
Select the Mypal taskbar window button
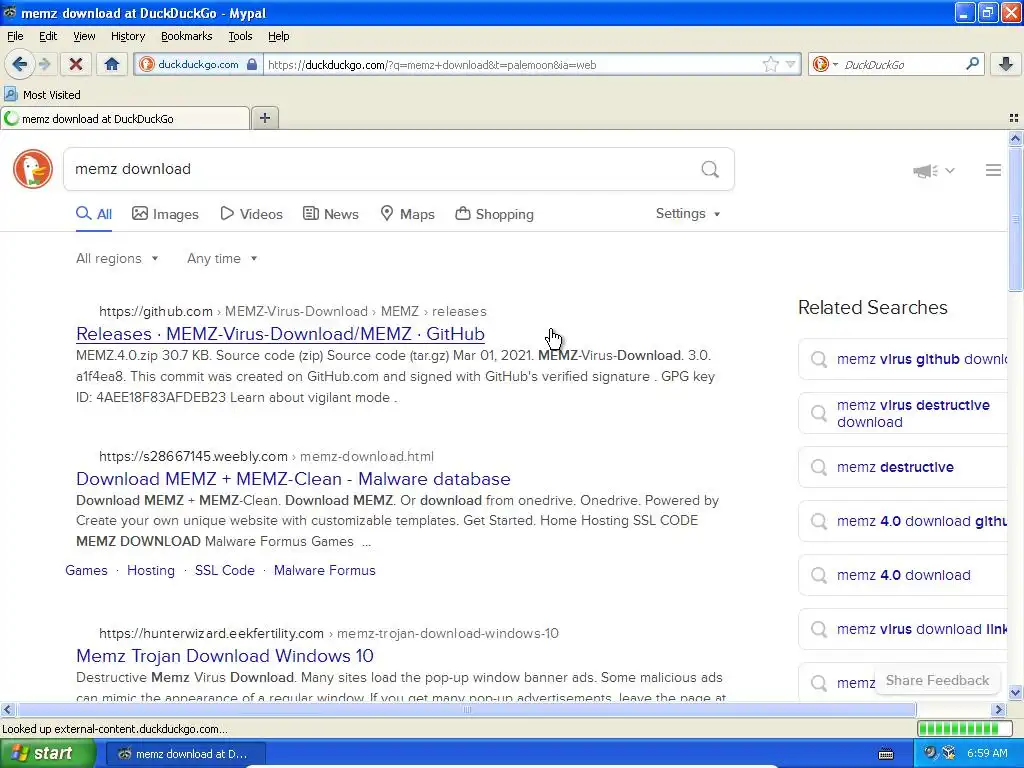[x=185, y=754]
